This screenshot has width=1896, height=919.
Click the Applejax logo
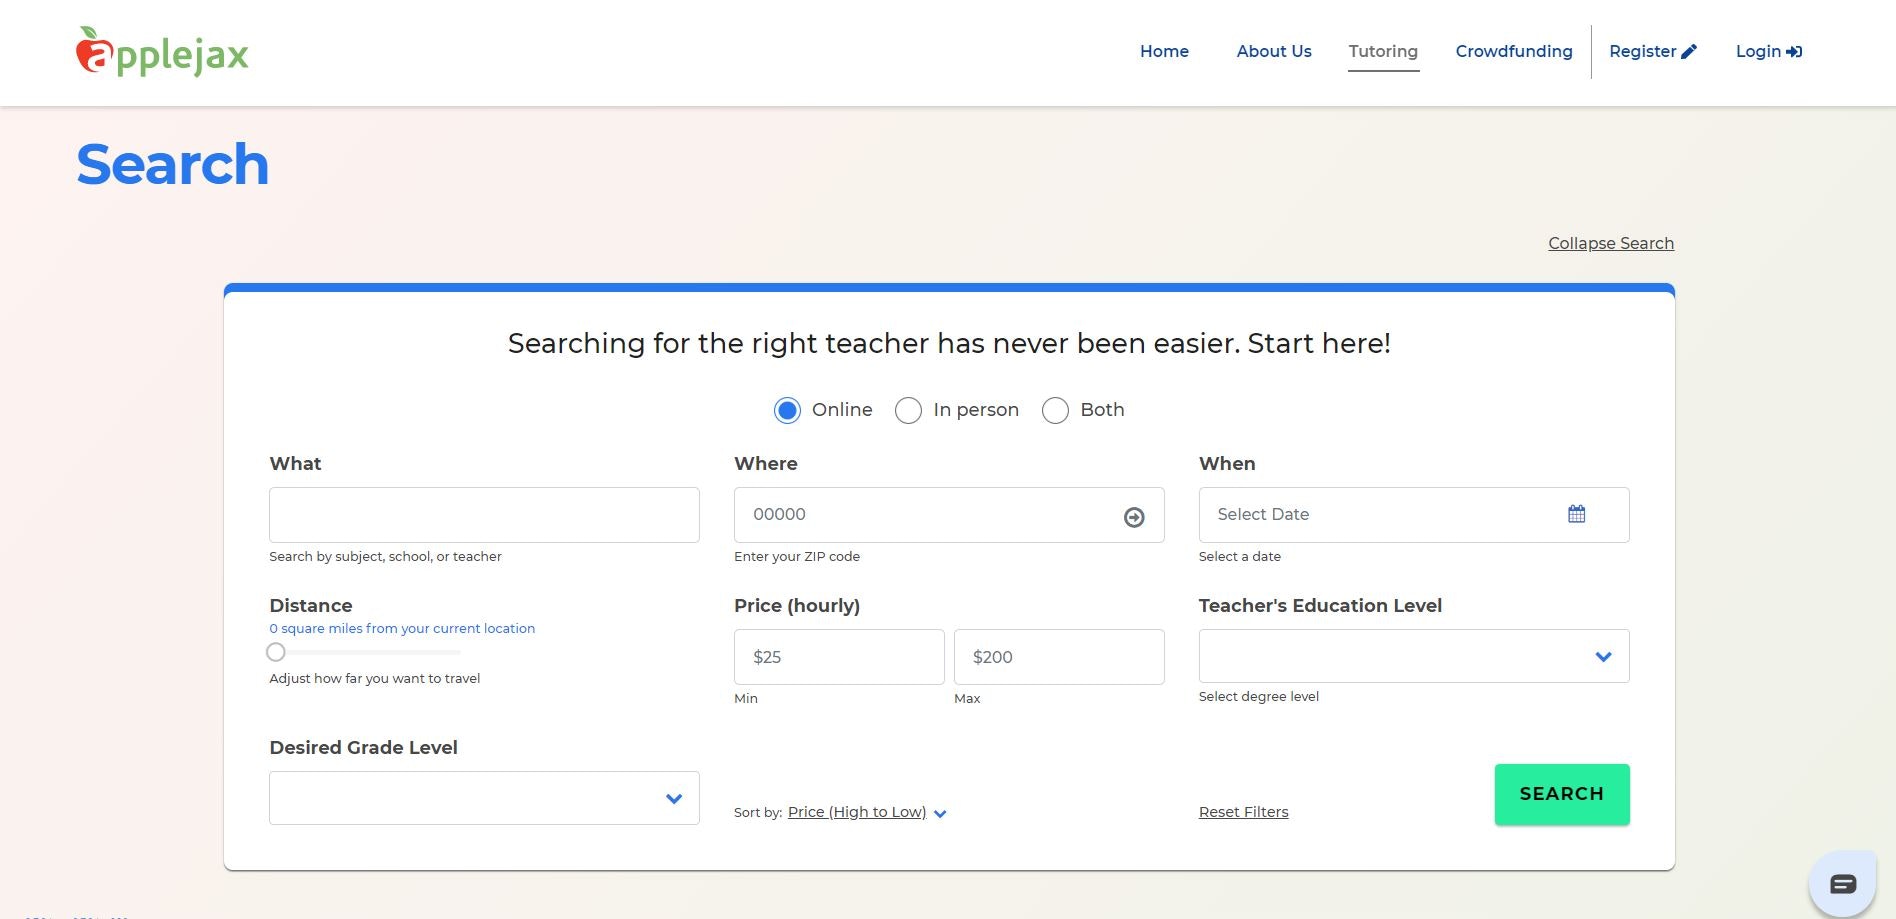(x=162, y=52)
